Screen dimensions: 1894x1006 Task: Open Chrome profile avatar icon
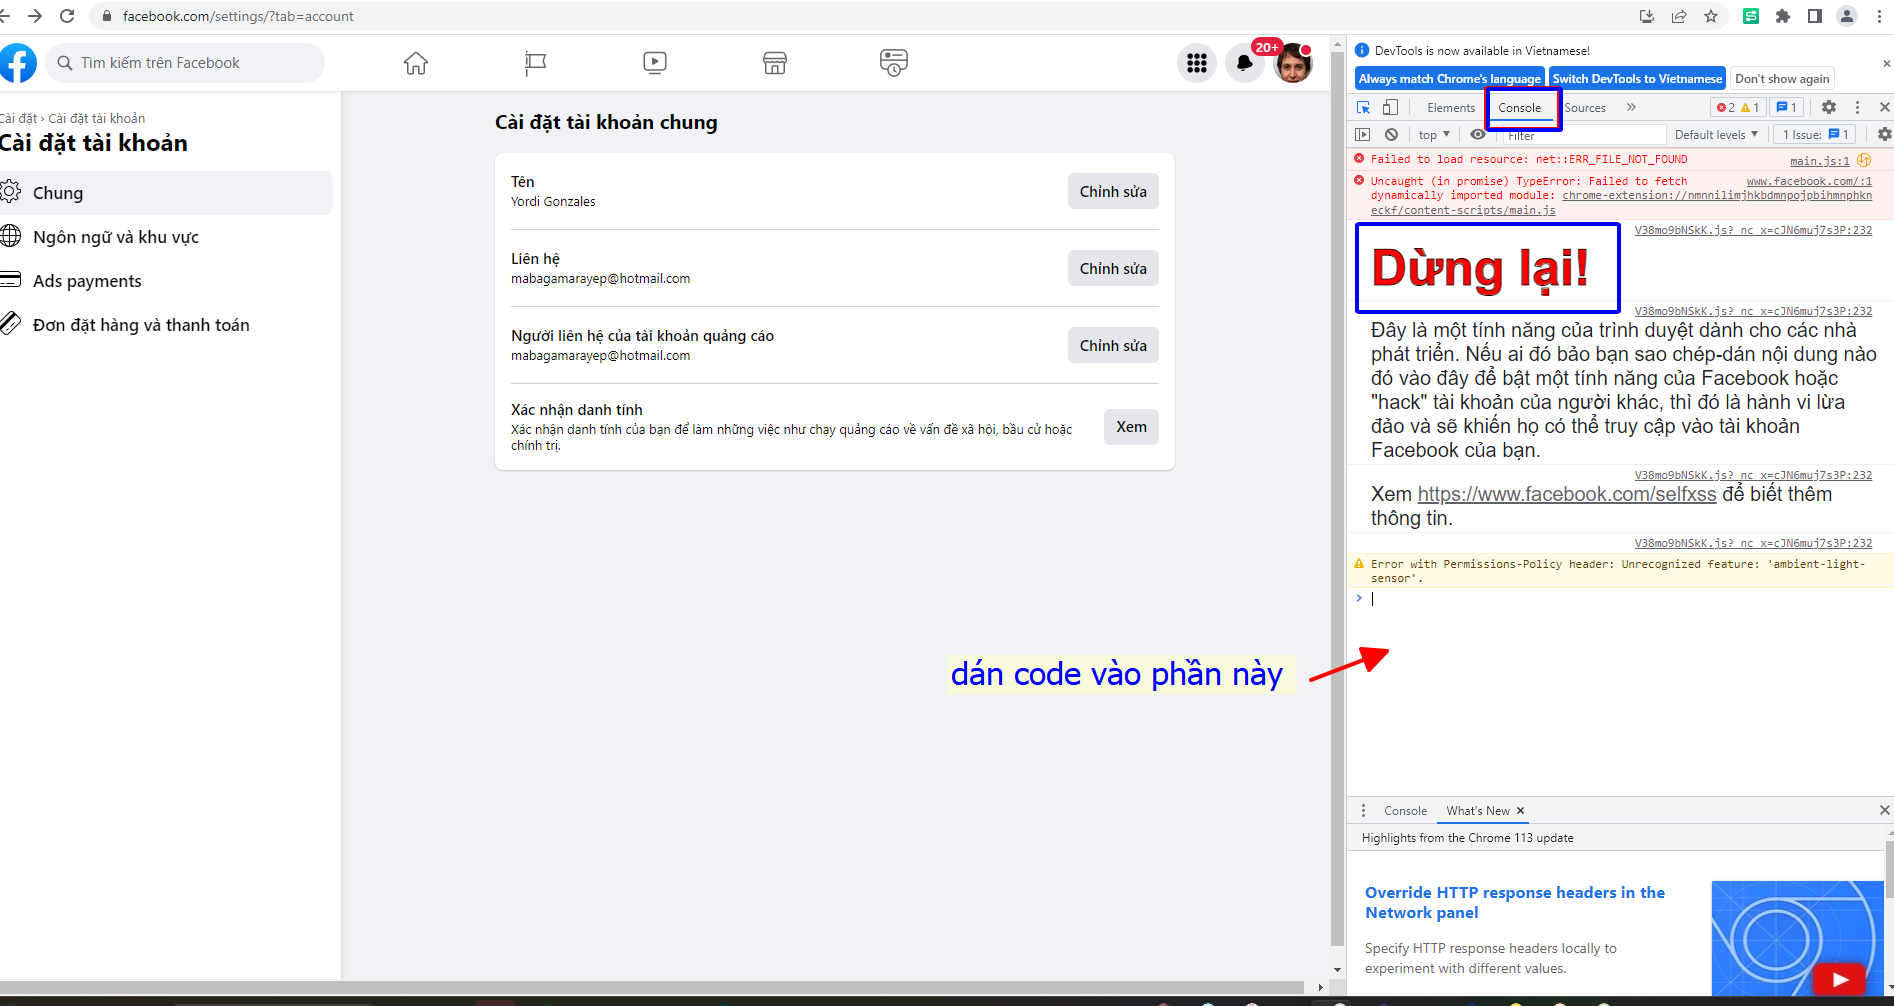pyautogui.click(x=1847, y=16)
